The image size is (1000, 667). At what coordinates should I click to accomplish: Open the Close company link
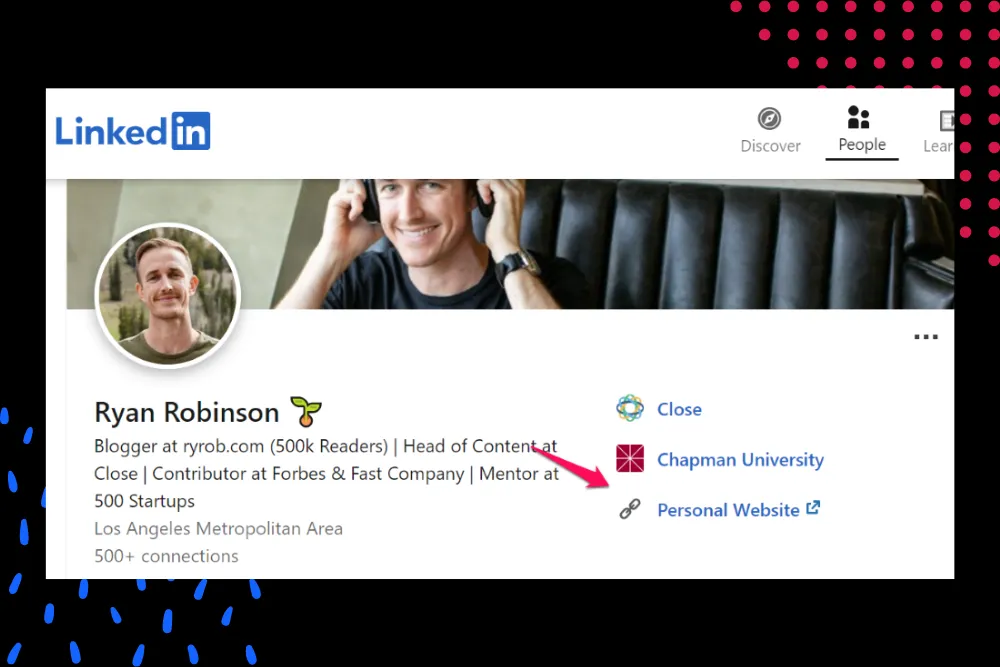tap(679, 409)
